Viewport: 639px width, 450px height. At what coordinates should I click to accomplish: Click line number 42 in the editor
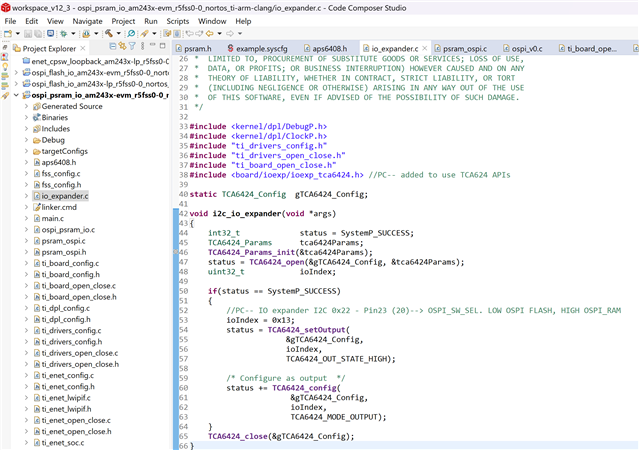(x=183, y=214)
